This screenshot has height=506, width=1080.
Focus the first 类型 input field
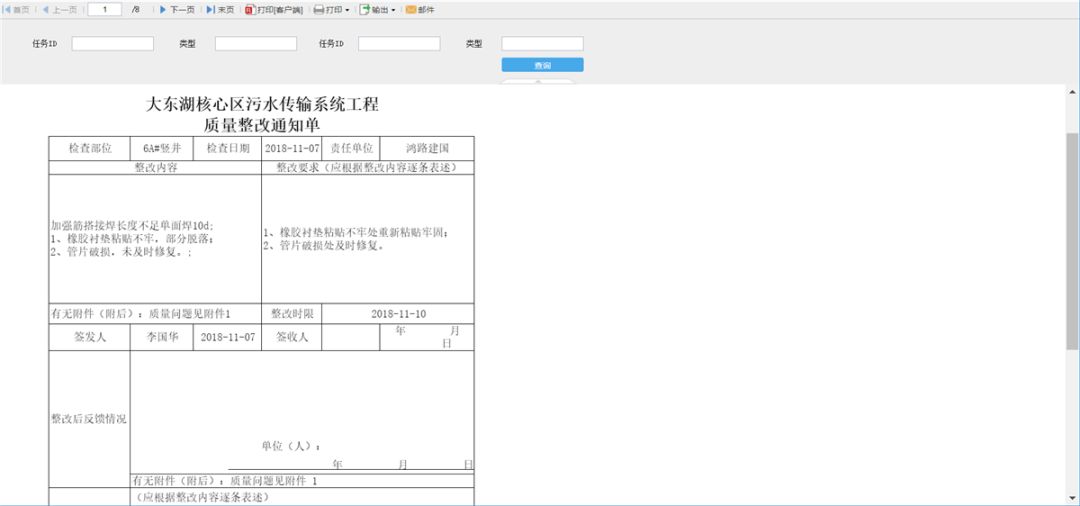coord(256,44)
